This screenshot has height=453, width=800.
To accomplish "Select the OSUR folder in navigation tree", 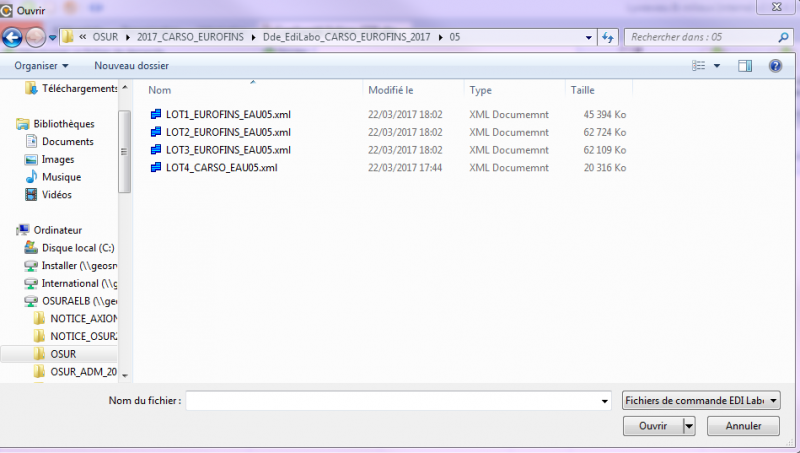I will pyautogui.click(x=62, y=354).
